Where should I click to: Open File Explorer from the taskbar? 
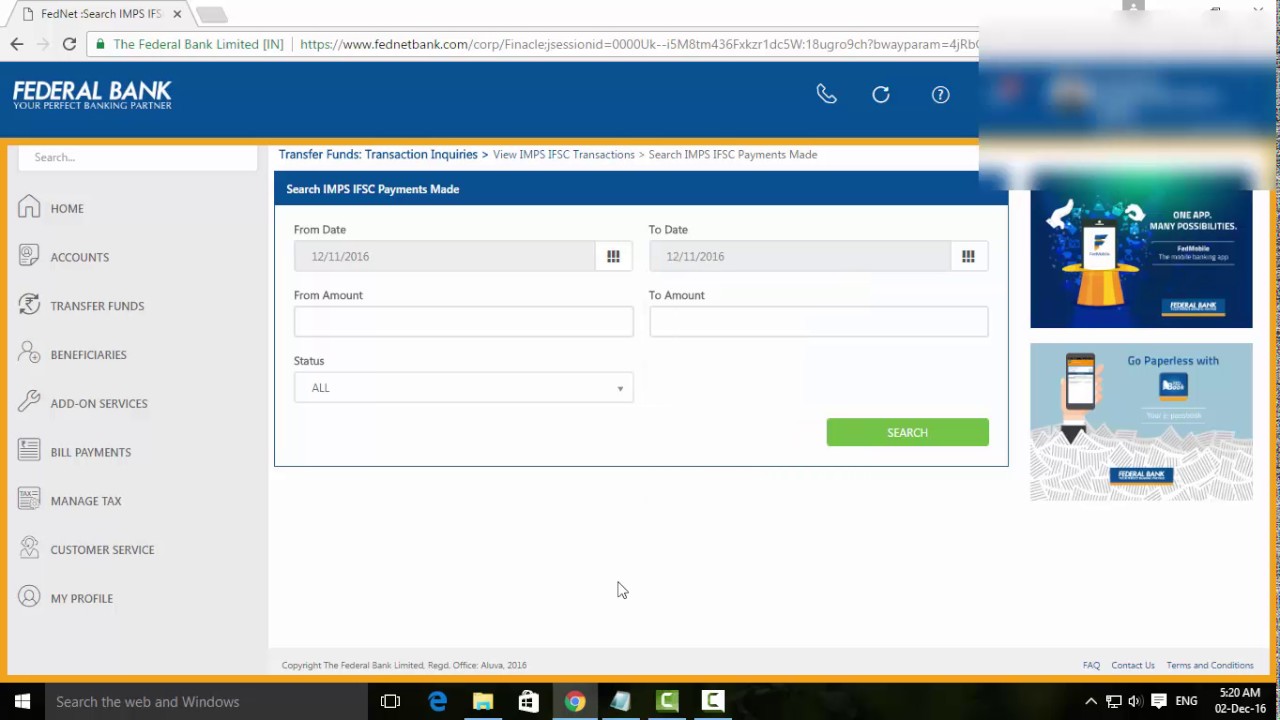(483, 702)
